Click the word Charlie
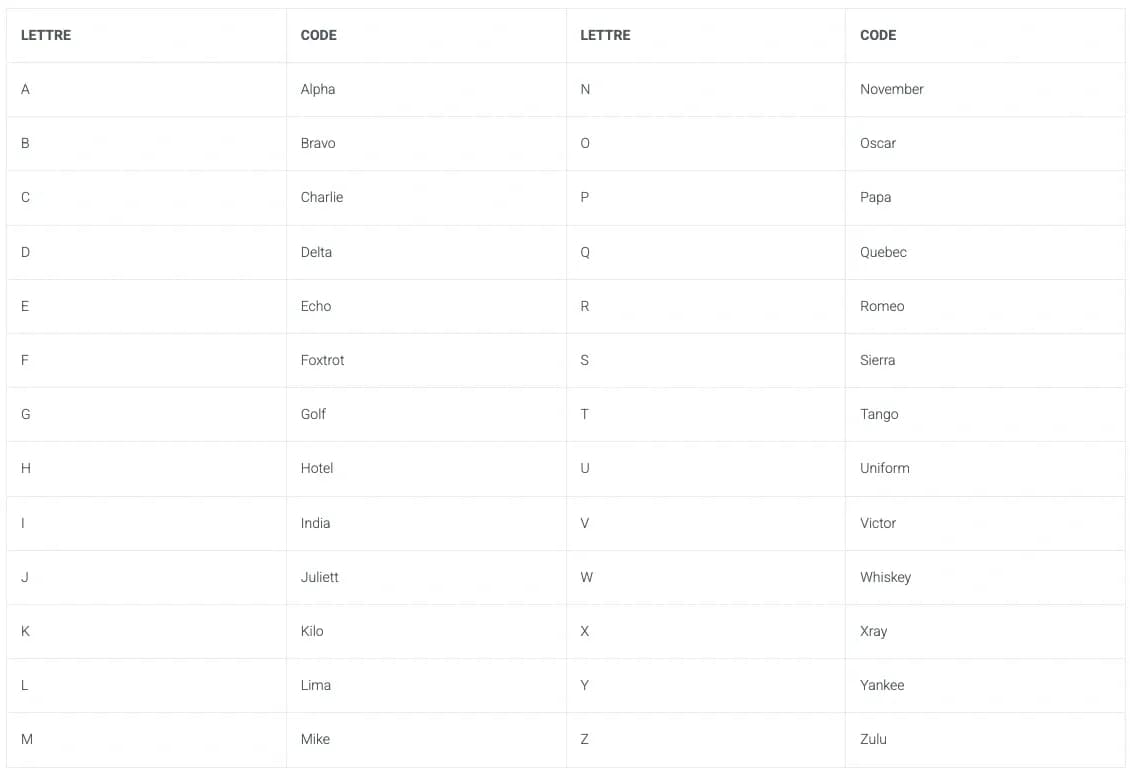 click(x=322, y=197)
